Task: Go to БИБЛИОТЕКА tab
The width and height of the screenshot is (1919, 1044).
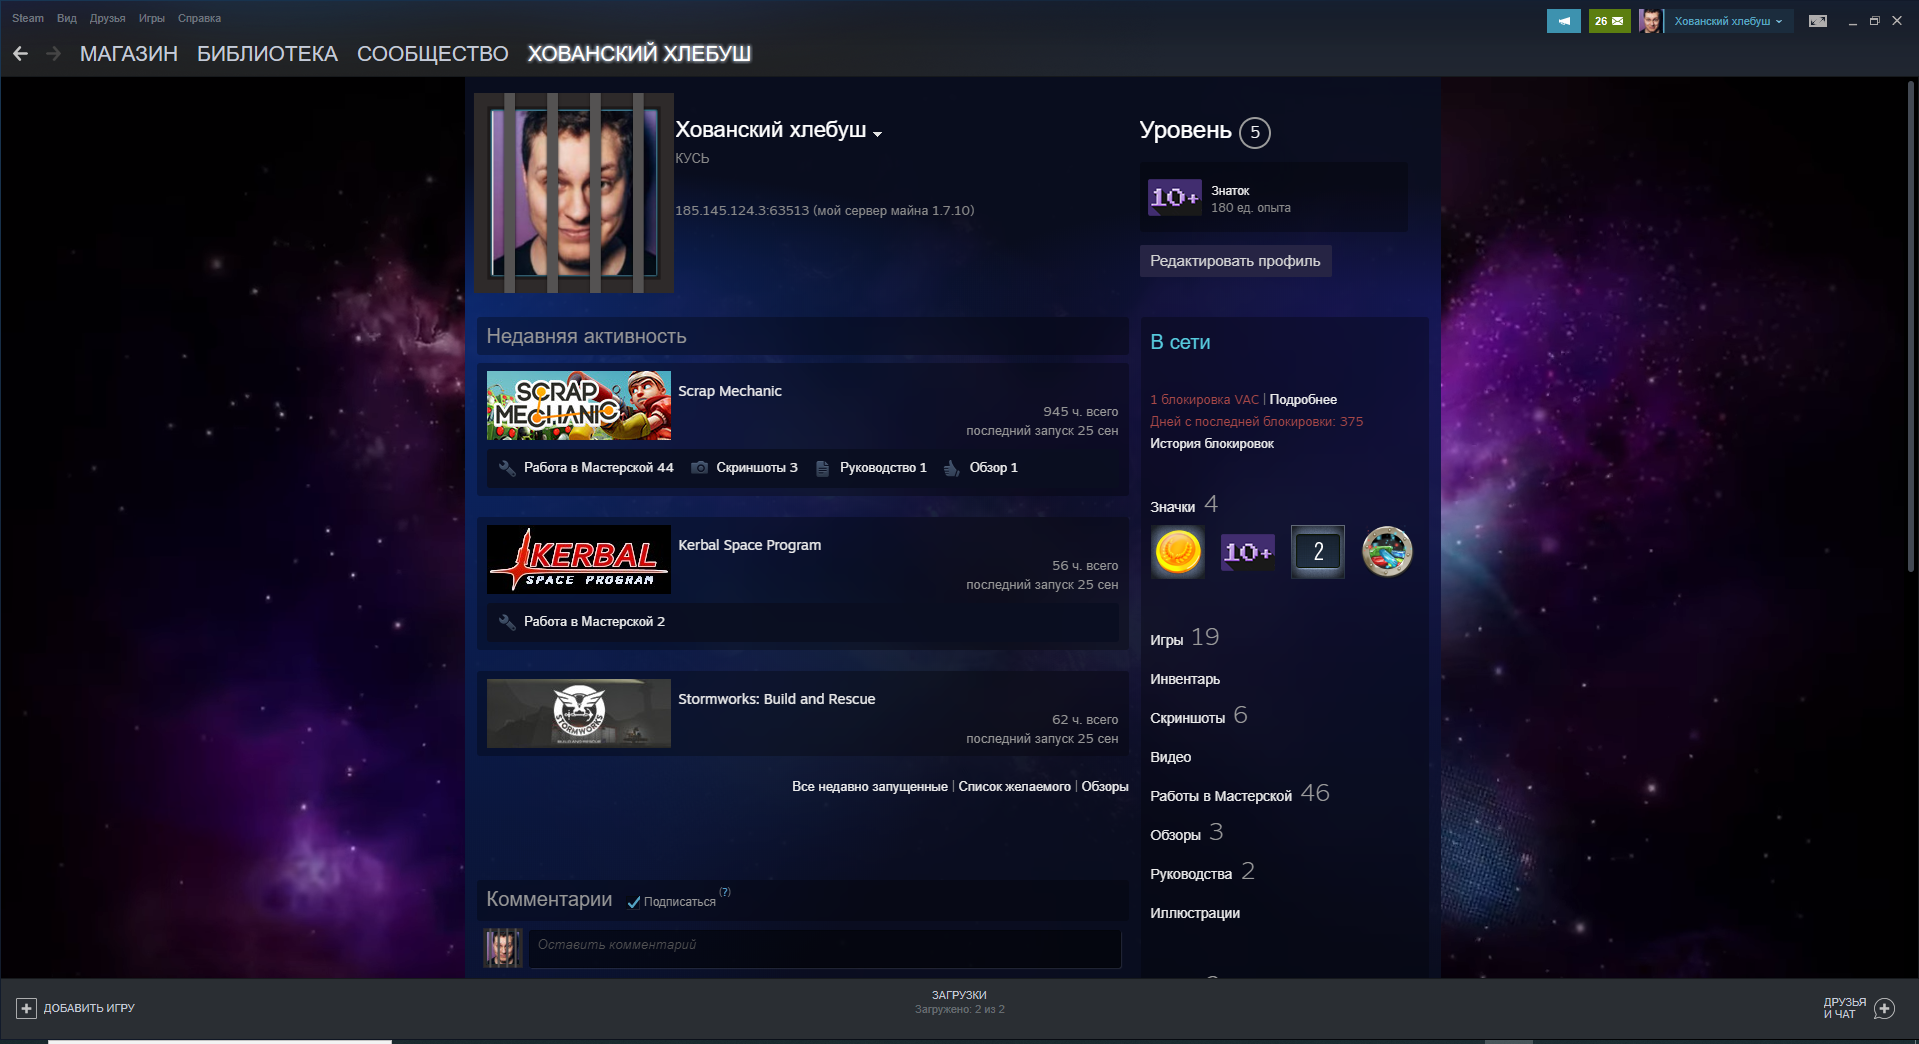Action: pos(267,54)
